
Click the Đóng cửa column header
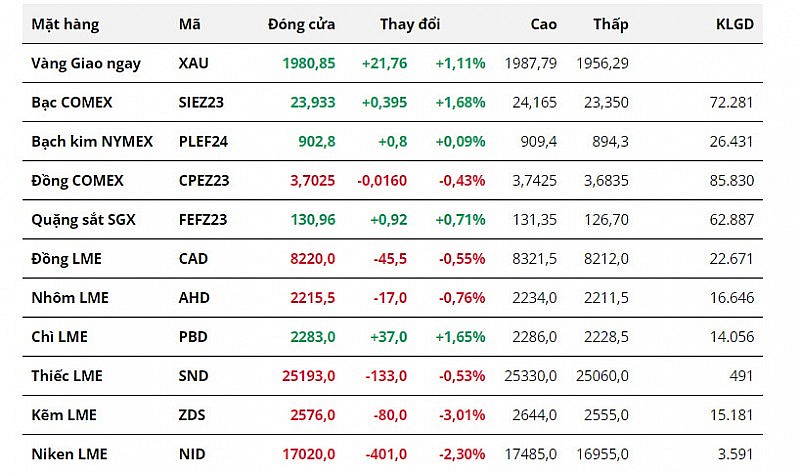point(301,24)
